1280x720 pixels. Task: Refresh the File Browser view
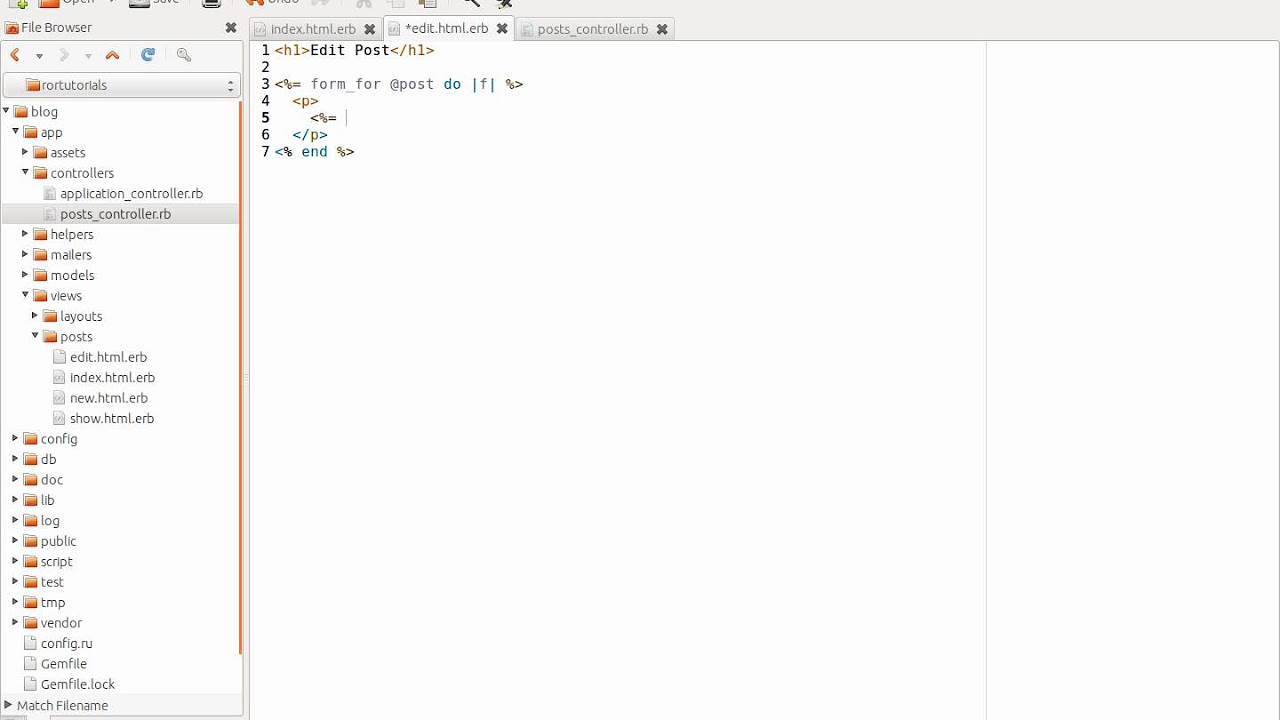(148, 56)
